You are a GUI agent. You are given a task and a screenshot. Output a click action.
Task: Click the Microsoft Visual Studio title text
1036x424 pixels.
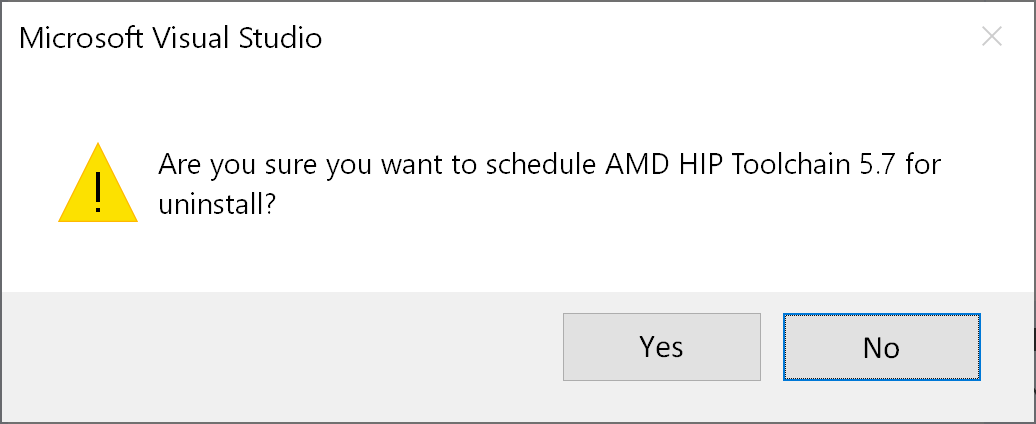tap(171, 39)
